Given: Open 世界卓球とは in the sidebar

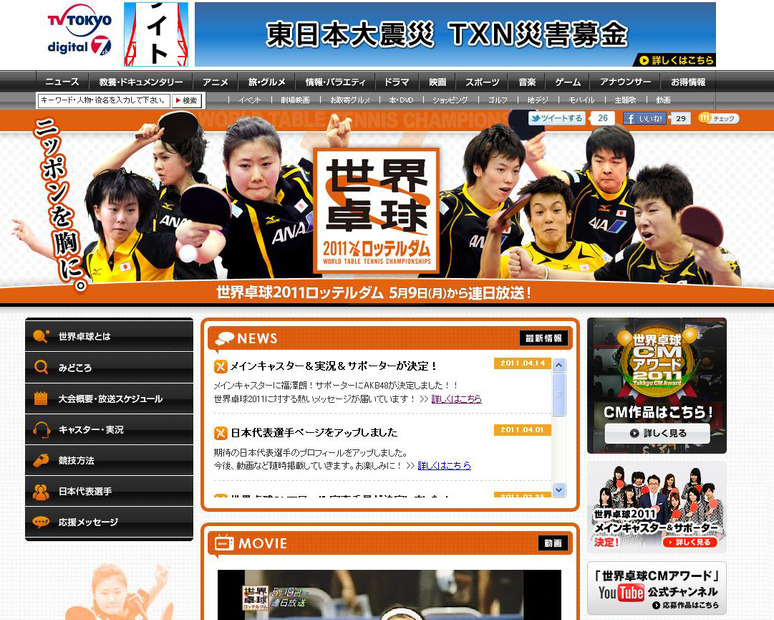Looking at the screenshot, I should 109,336.
